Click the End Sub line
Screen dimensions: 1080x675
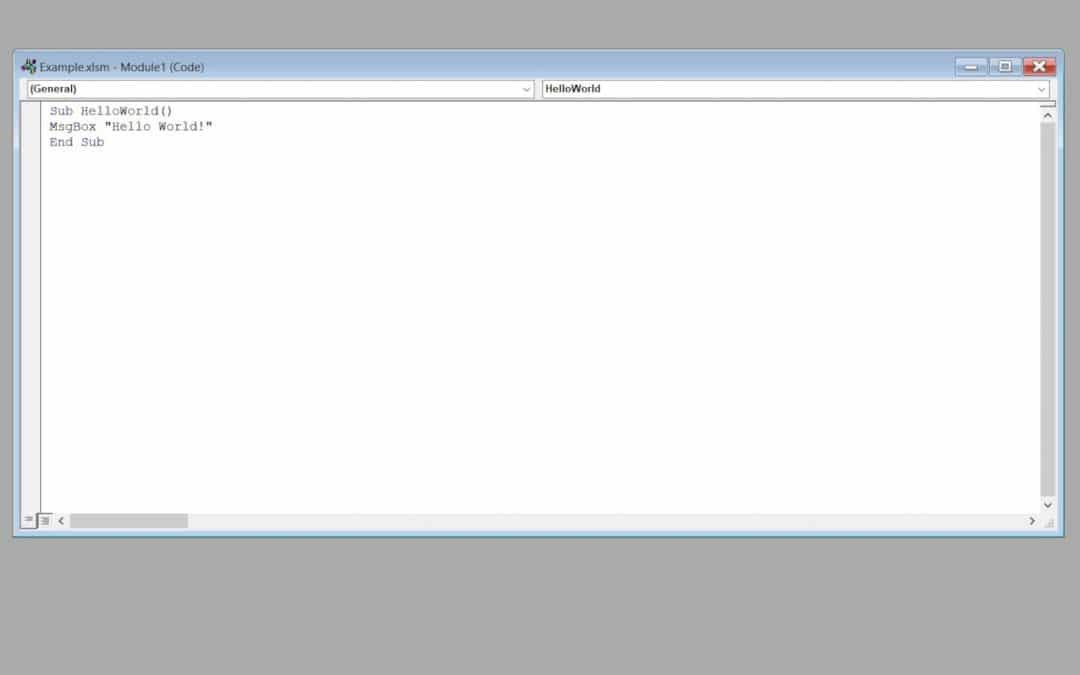[78, 142]
